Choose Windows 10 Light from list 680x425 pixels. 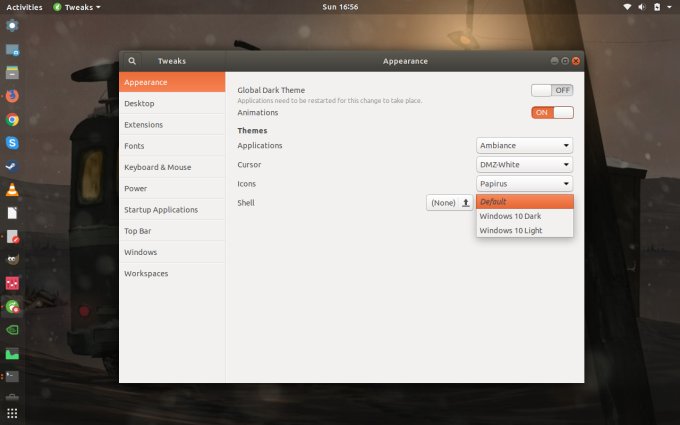[x=524, y=231]
